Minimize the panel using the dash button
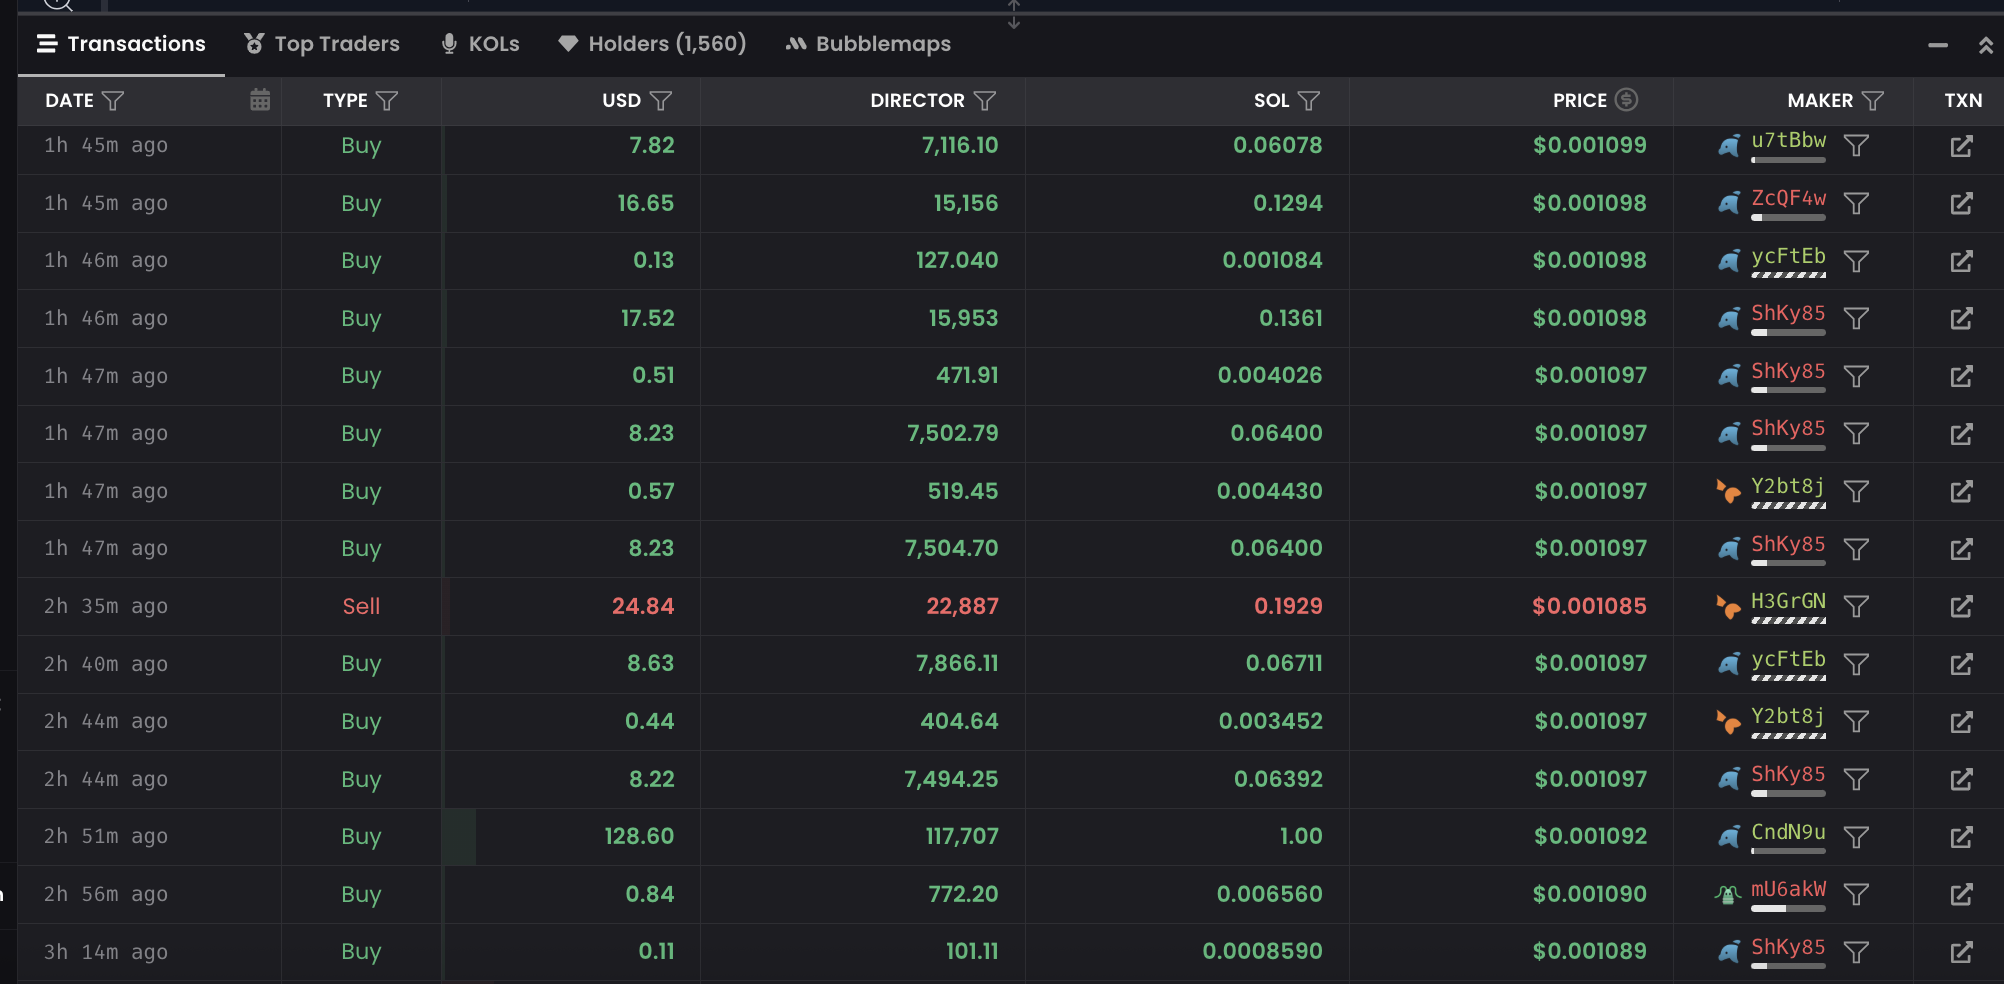The height and width of the screenshot is (984, 2004). tap(1938, 45)
